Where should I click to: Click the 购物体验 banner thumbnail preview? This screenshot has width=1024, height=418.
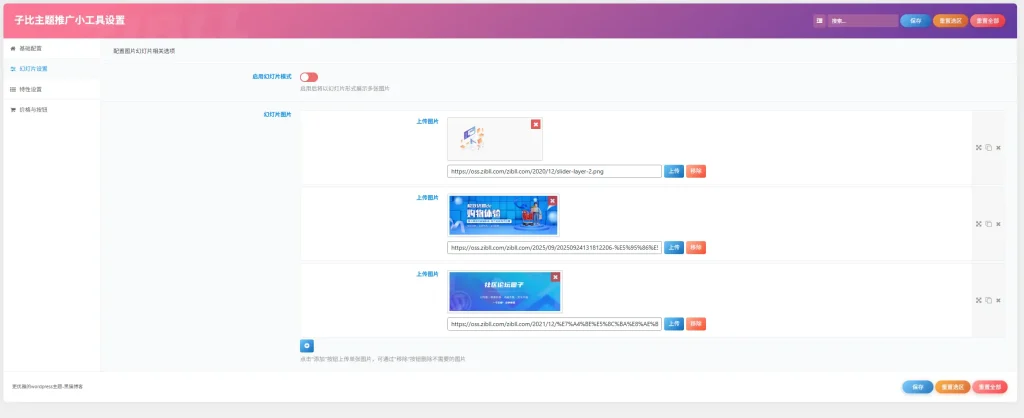503,215
